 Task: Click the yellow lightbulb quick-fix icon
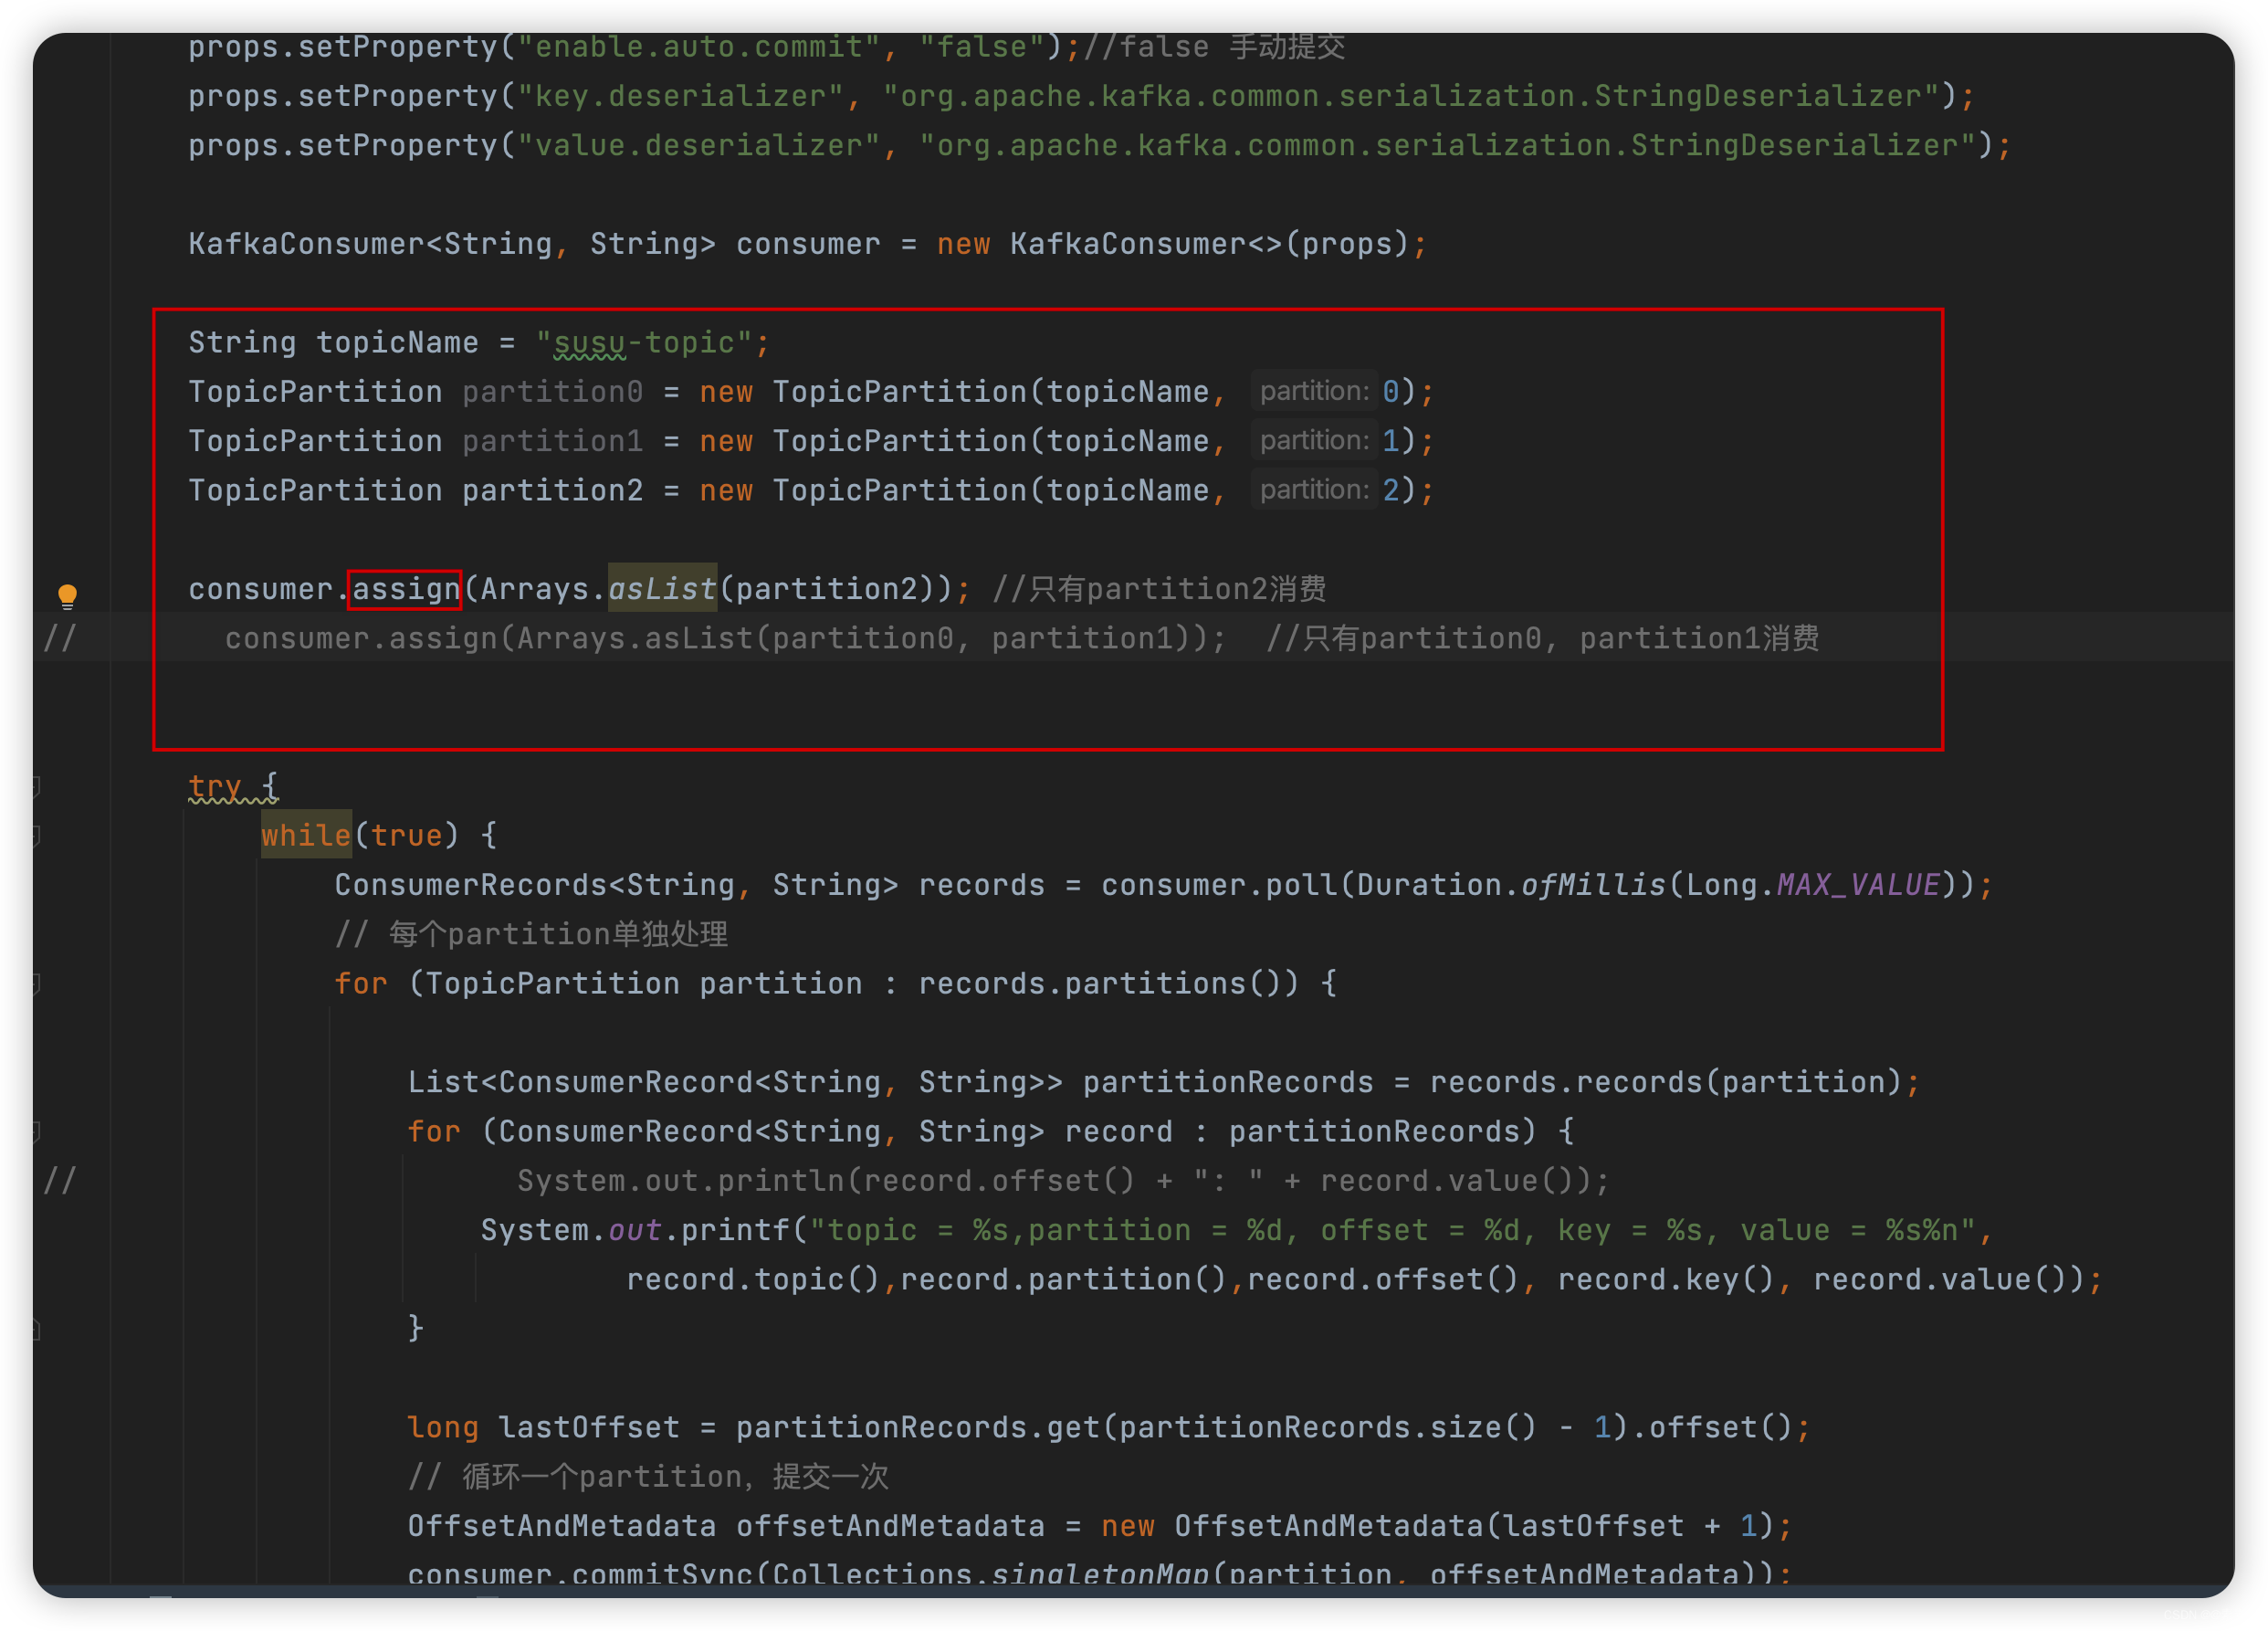tap(67, 596)
